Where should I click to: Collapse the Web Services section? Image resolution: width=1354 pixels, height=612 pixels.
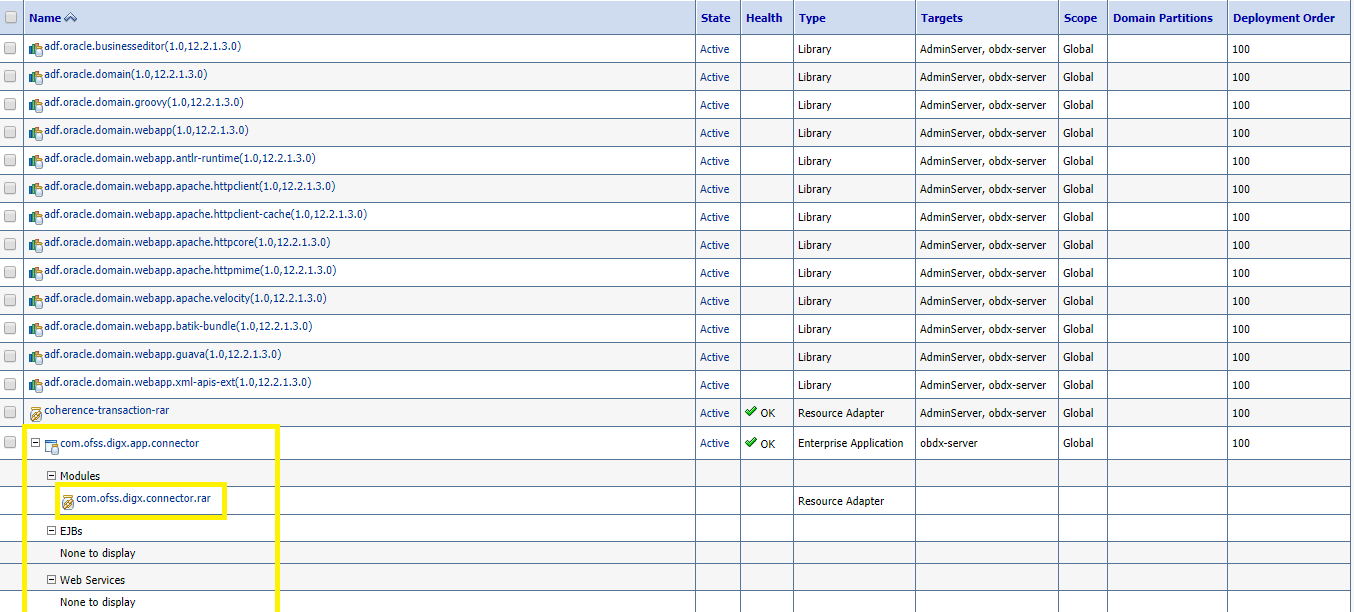[52, 580]
